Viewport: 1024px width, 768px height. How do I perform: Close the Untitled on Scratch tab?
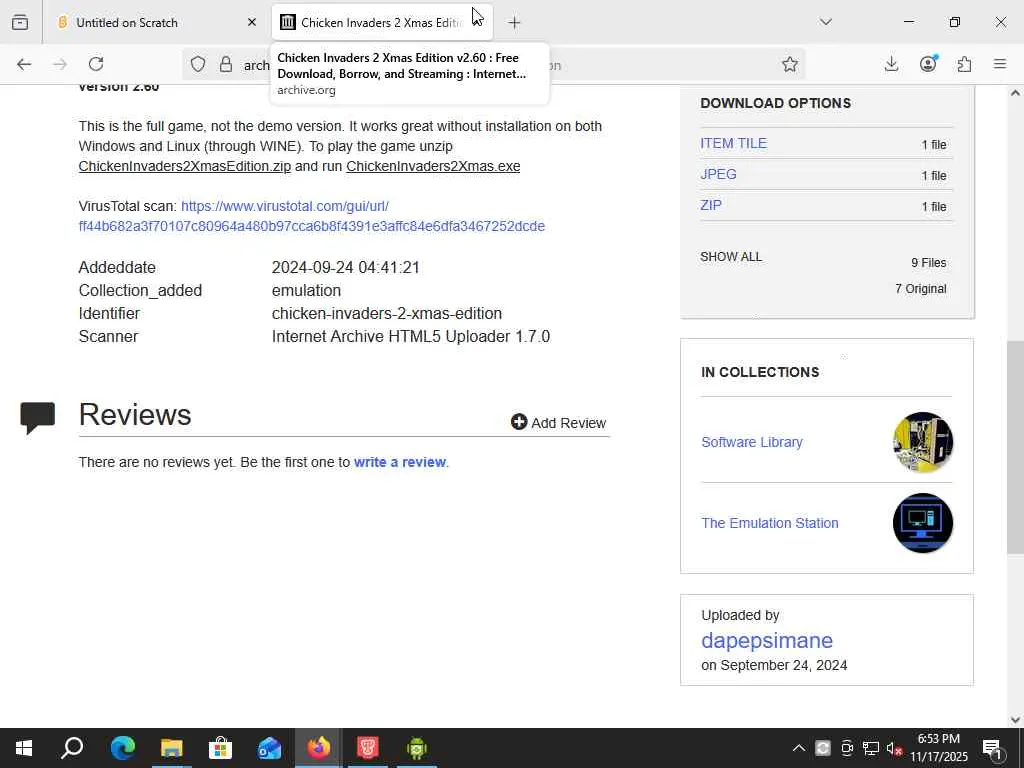pyautogui.click(x=251, y=22)
